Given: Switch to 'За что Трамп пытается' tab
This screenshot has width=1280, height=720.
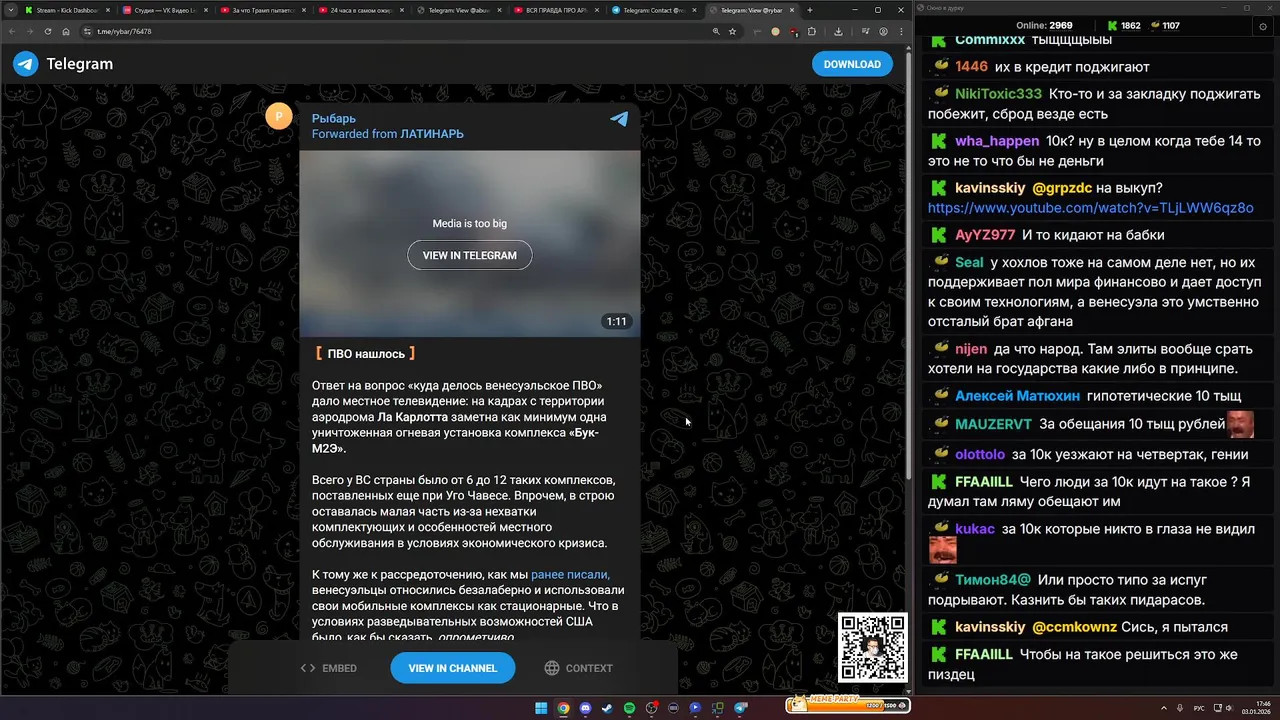Looking at the screenshot, I should tap(264, 10).
